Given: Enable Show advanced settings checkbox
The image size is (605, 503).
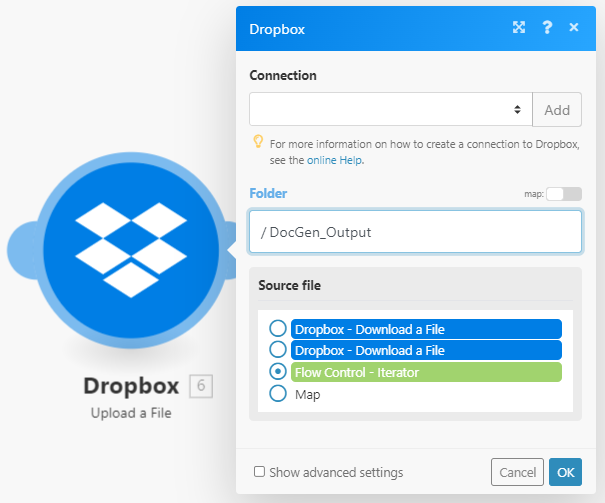Looking at the screenshot, I should pyautogui.click(x=259, y=471).
